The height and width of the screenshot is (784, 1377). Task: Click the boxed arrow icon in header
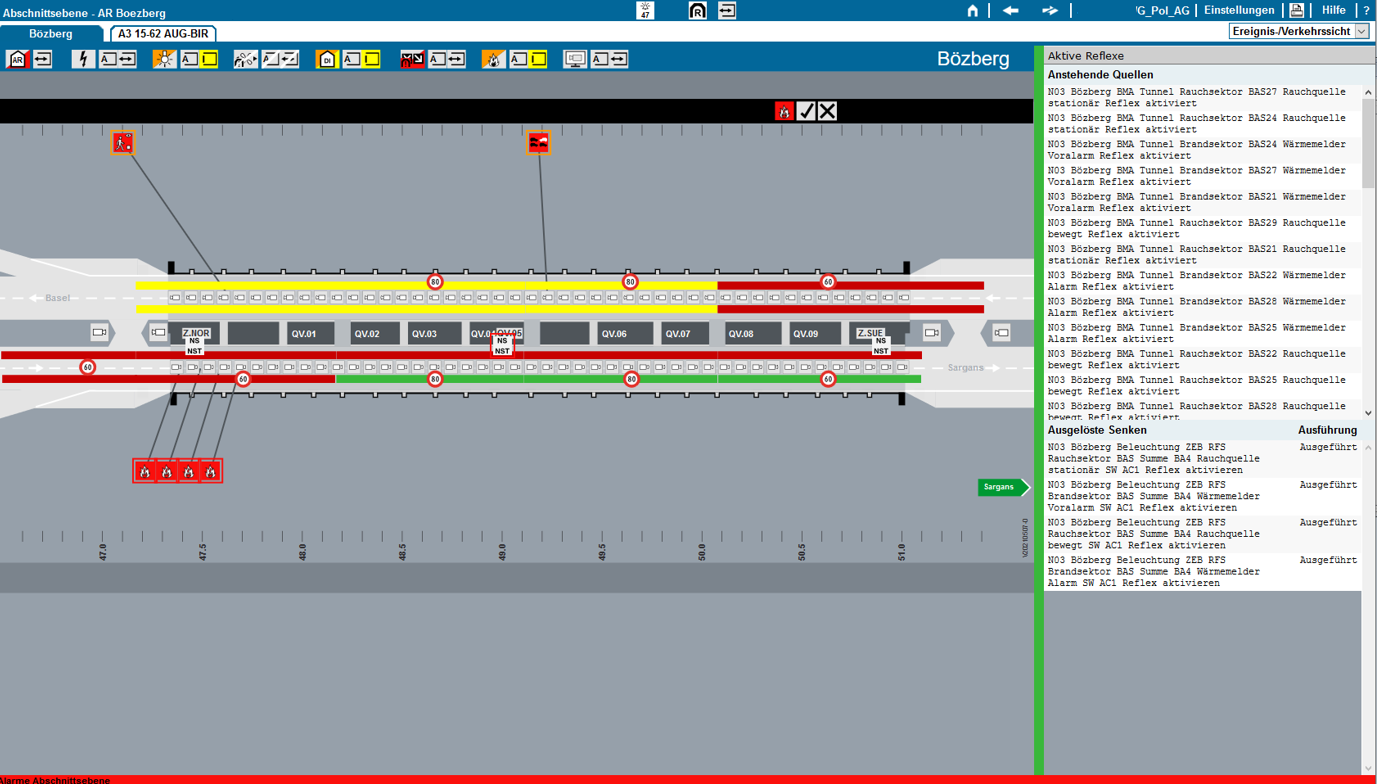pyautogui.click(x=727, y=10)
